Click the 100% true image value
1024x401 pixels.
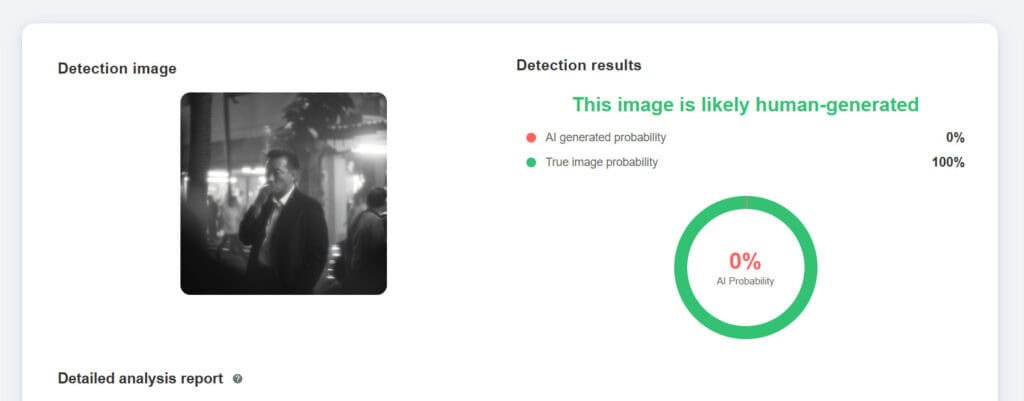tap(947, 163)
